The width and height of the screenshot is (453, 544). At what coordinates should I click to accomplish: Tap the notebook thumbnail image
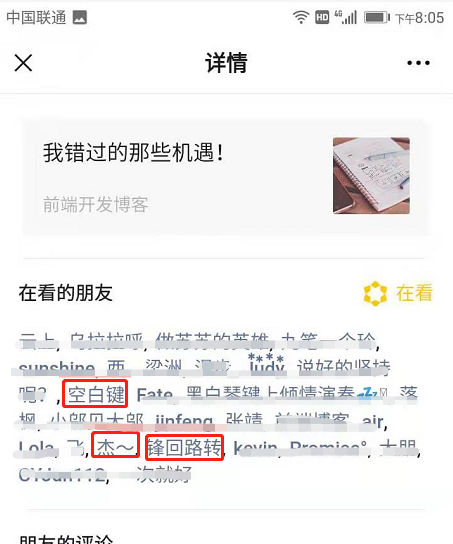point(371,176)
